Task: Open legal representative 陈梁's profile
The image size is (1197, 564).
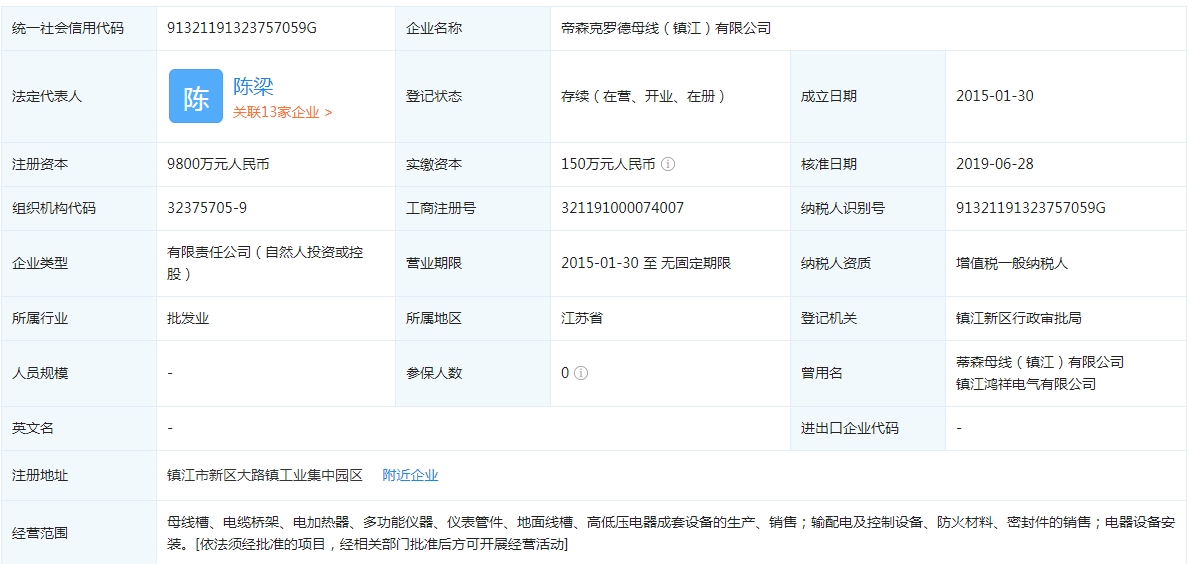Action: (x=253, y=87)
